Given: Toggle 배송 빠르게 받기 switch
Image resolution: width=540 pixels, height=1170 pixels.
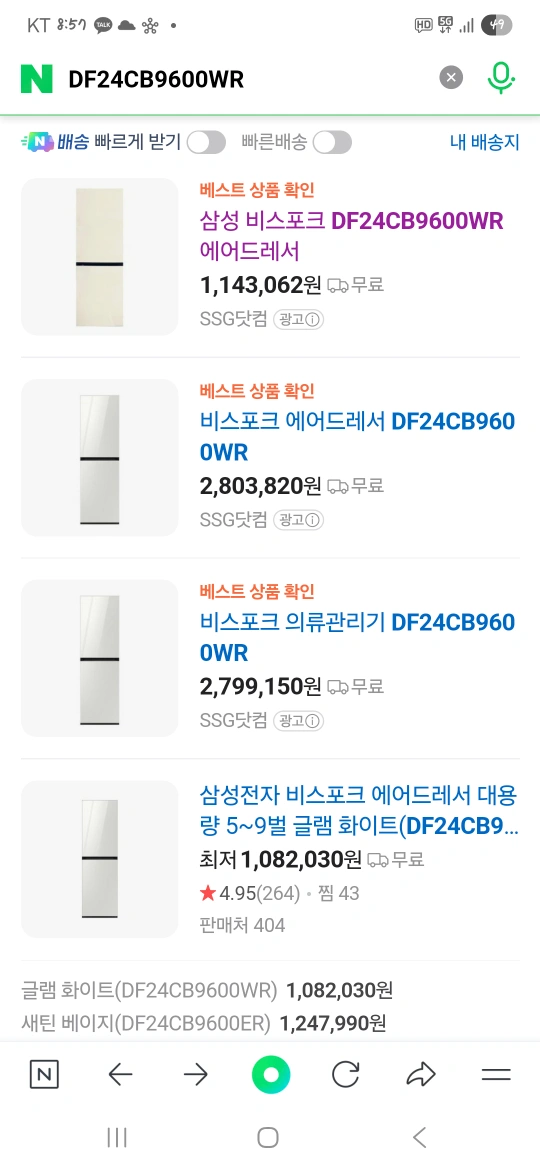Looking at the screenshot, I should tap(206, 142).
